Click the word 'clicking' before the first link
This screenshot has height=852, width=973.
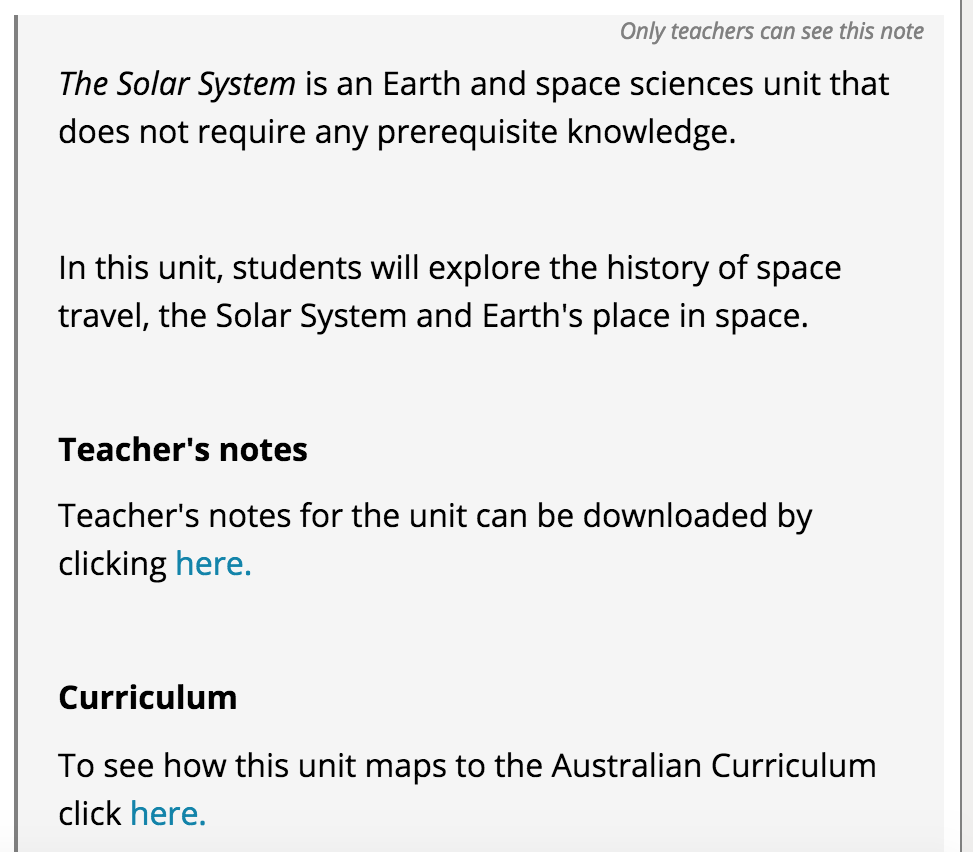(x=112, y=564)
